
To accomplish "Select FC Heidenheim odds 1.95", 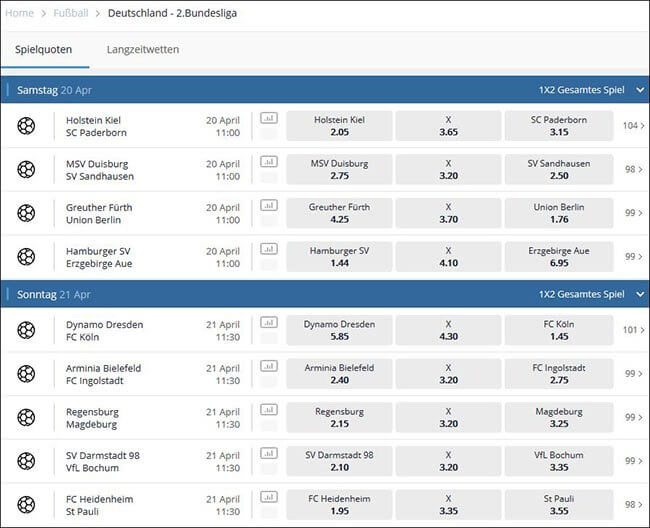I will click(x=339, y=505).
